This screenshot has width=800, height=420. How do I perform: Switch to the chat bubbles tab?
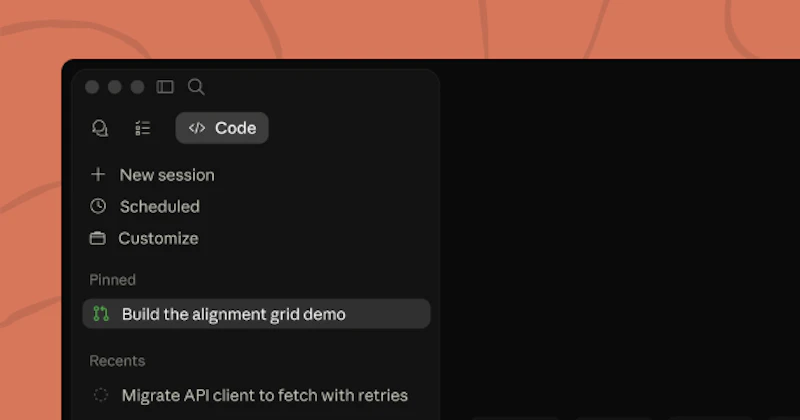(100, 128)
